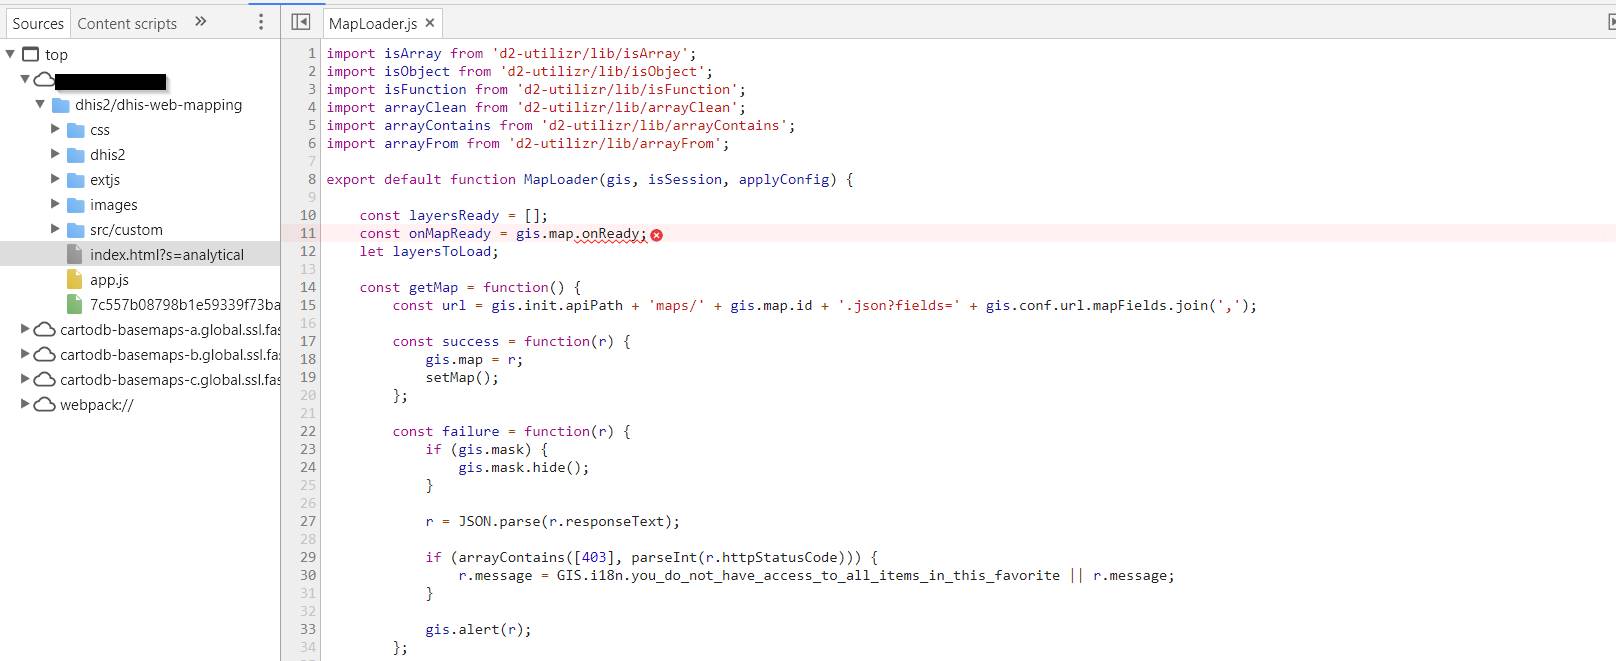Collapse the top frame node
Screen dimensions: 1616x661
10,54
